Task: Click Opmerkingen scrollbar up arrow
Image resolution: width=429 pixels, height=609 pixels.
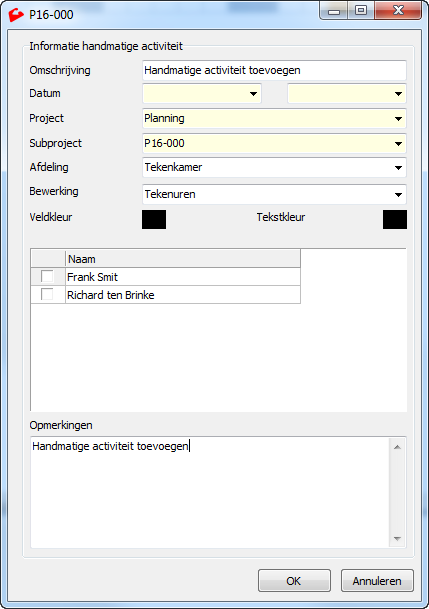Action: [x=397, y=447]
